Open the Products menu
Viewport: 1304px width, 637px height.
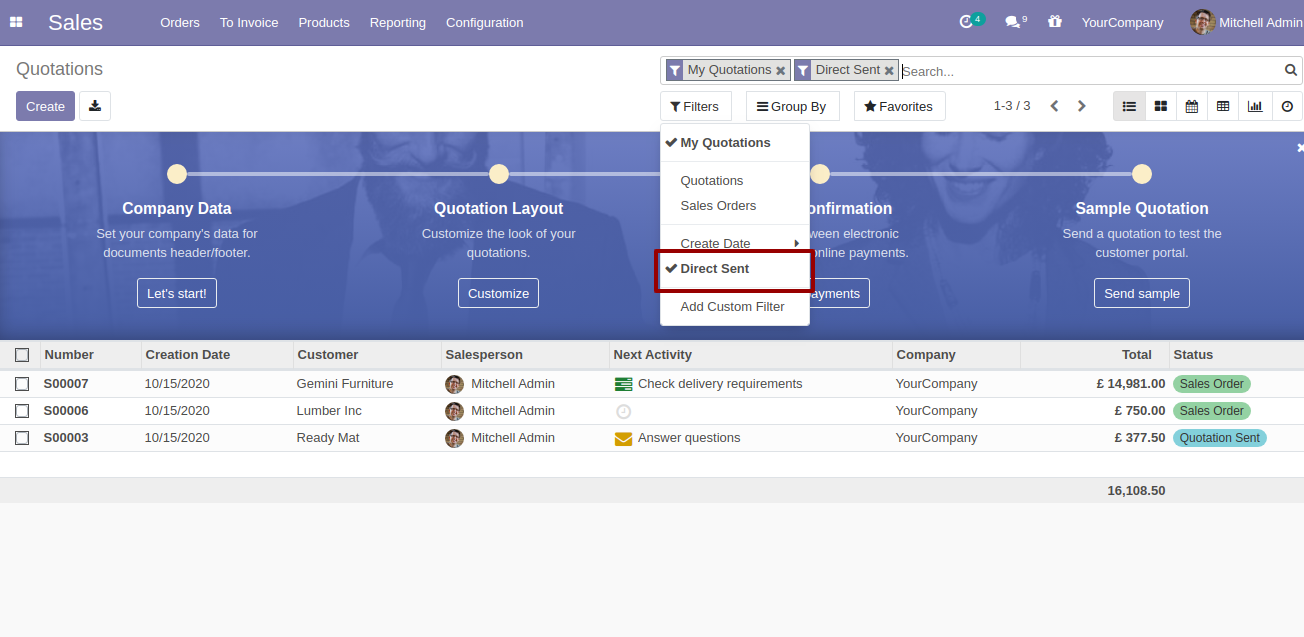tap(324, 22)
